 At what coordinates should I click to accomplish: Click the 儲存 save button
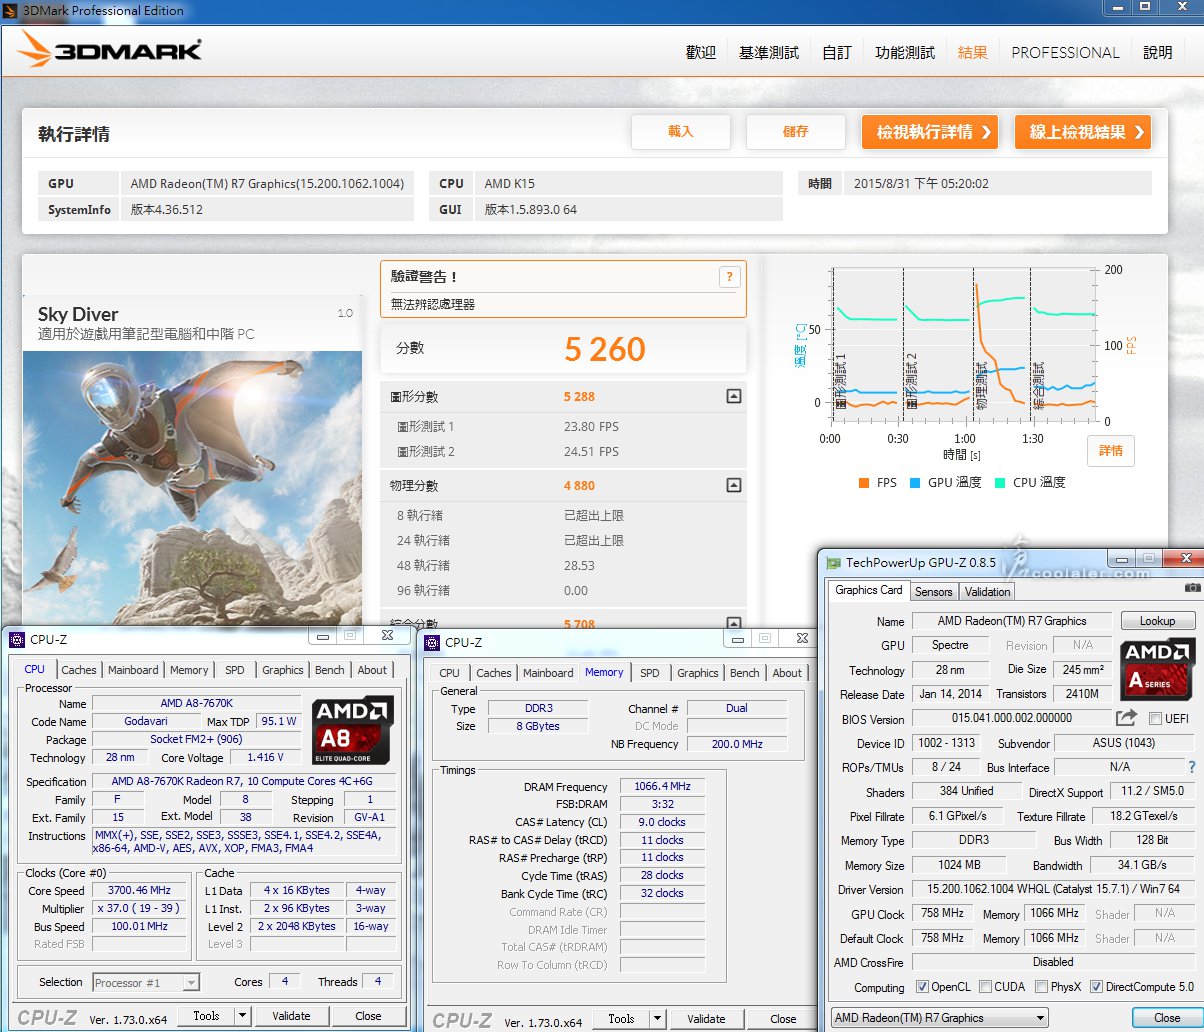(x=796, y=132)
